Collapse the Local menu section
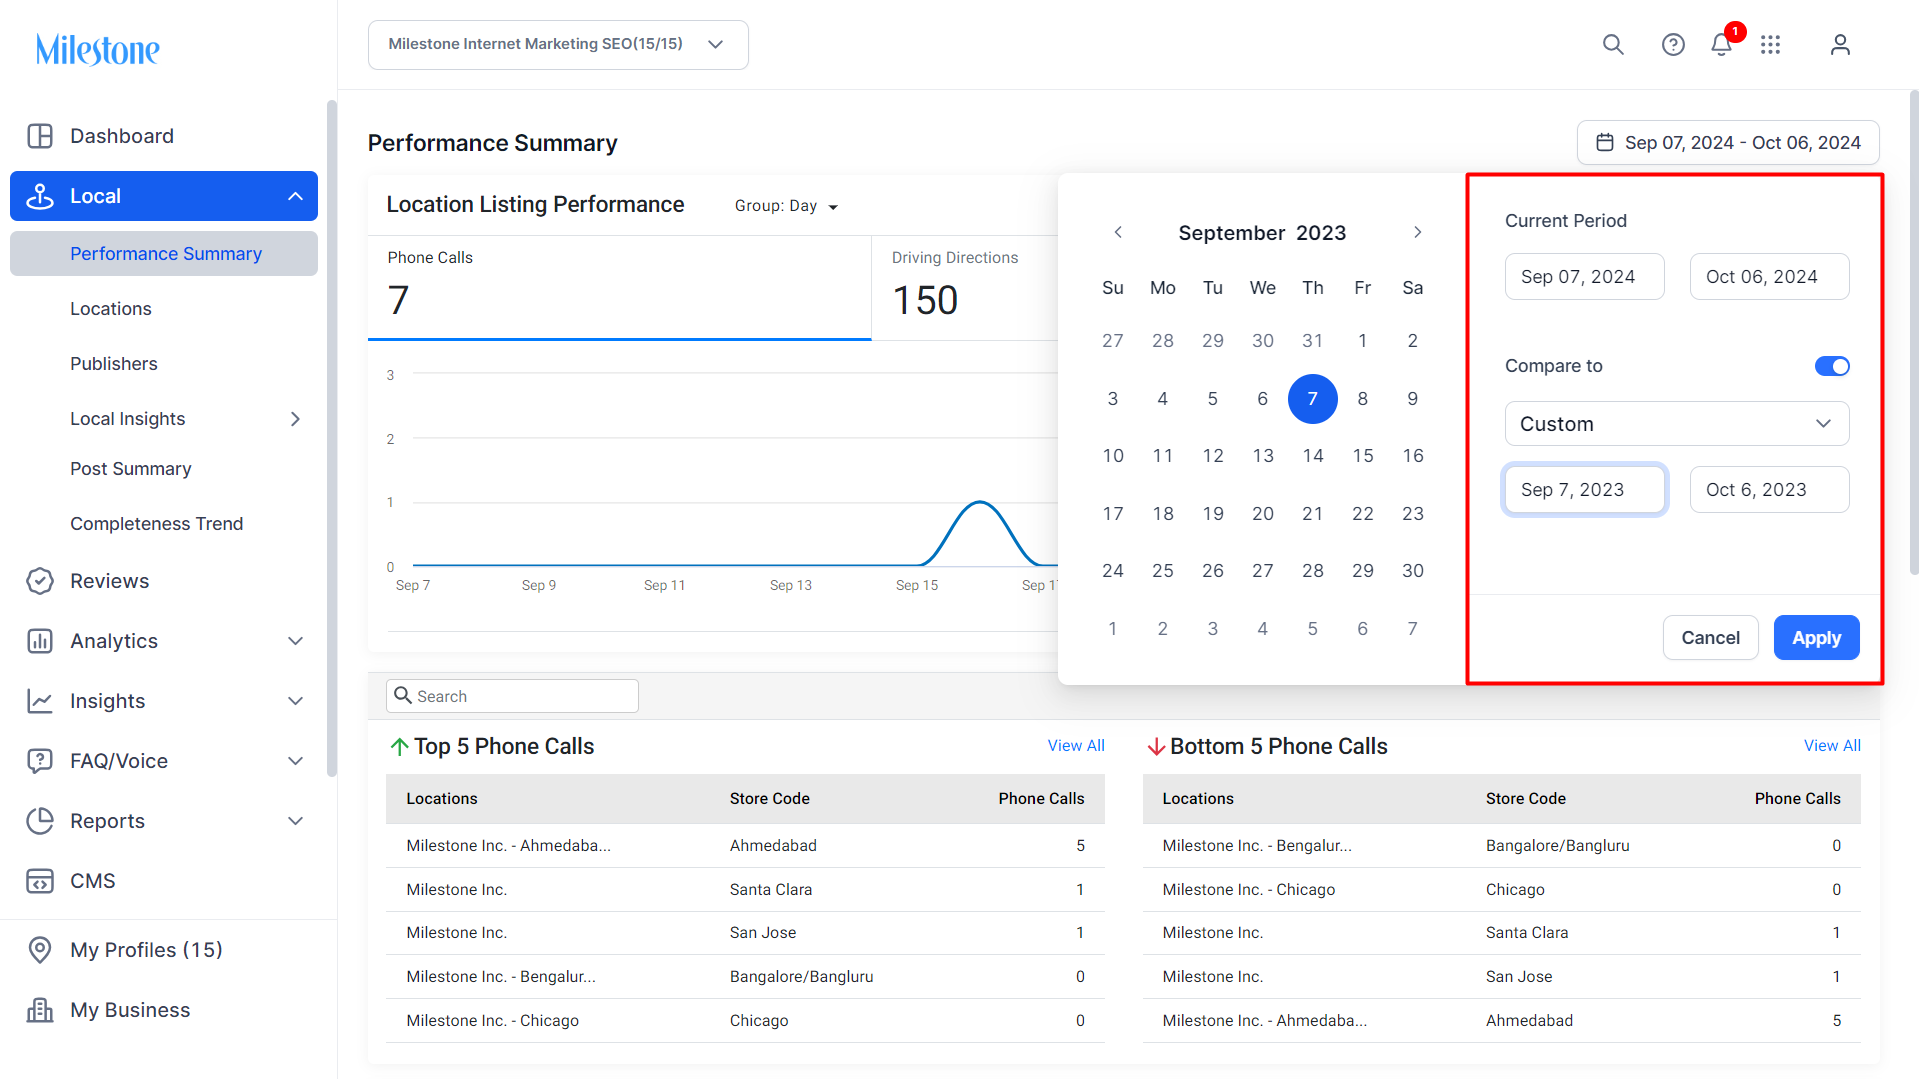 tap(295, 196)
